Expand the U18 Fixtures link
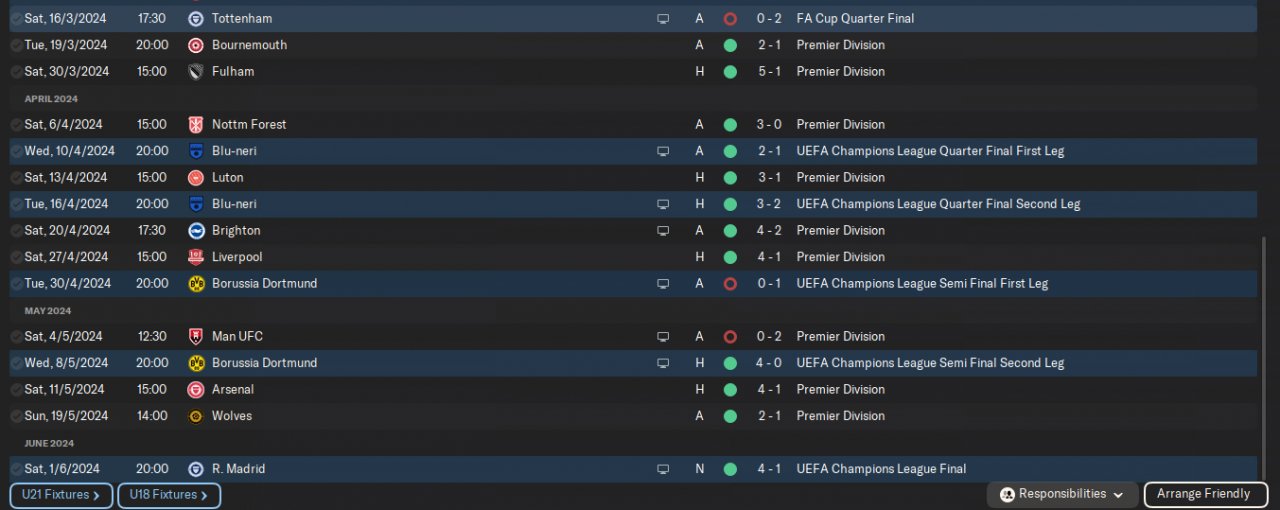Image resolution: width=1280 pixels, height=510 pixels. coord(168,495)
